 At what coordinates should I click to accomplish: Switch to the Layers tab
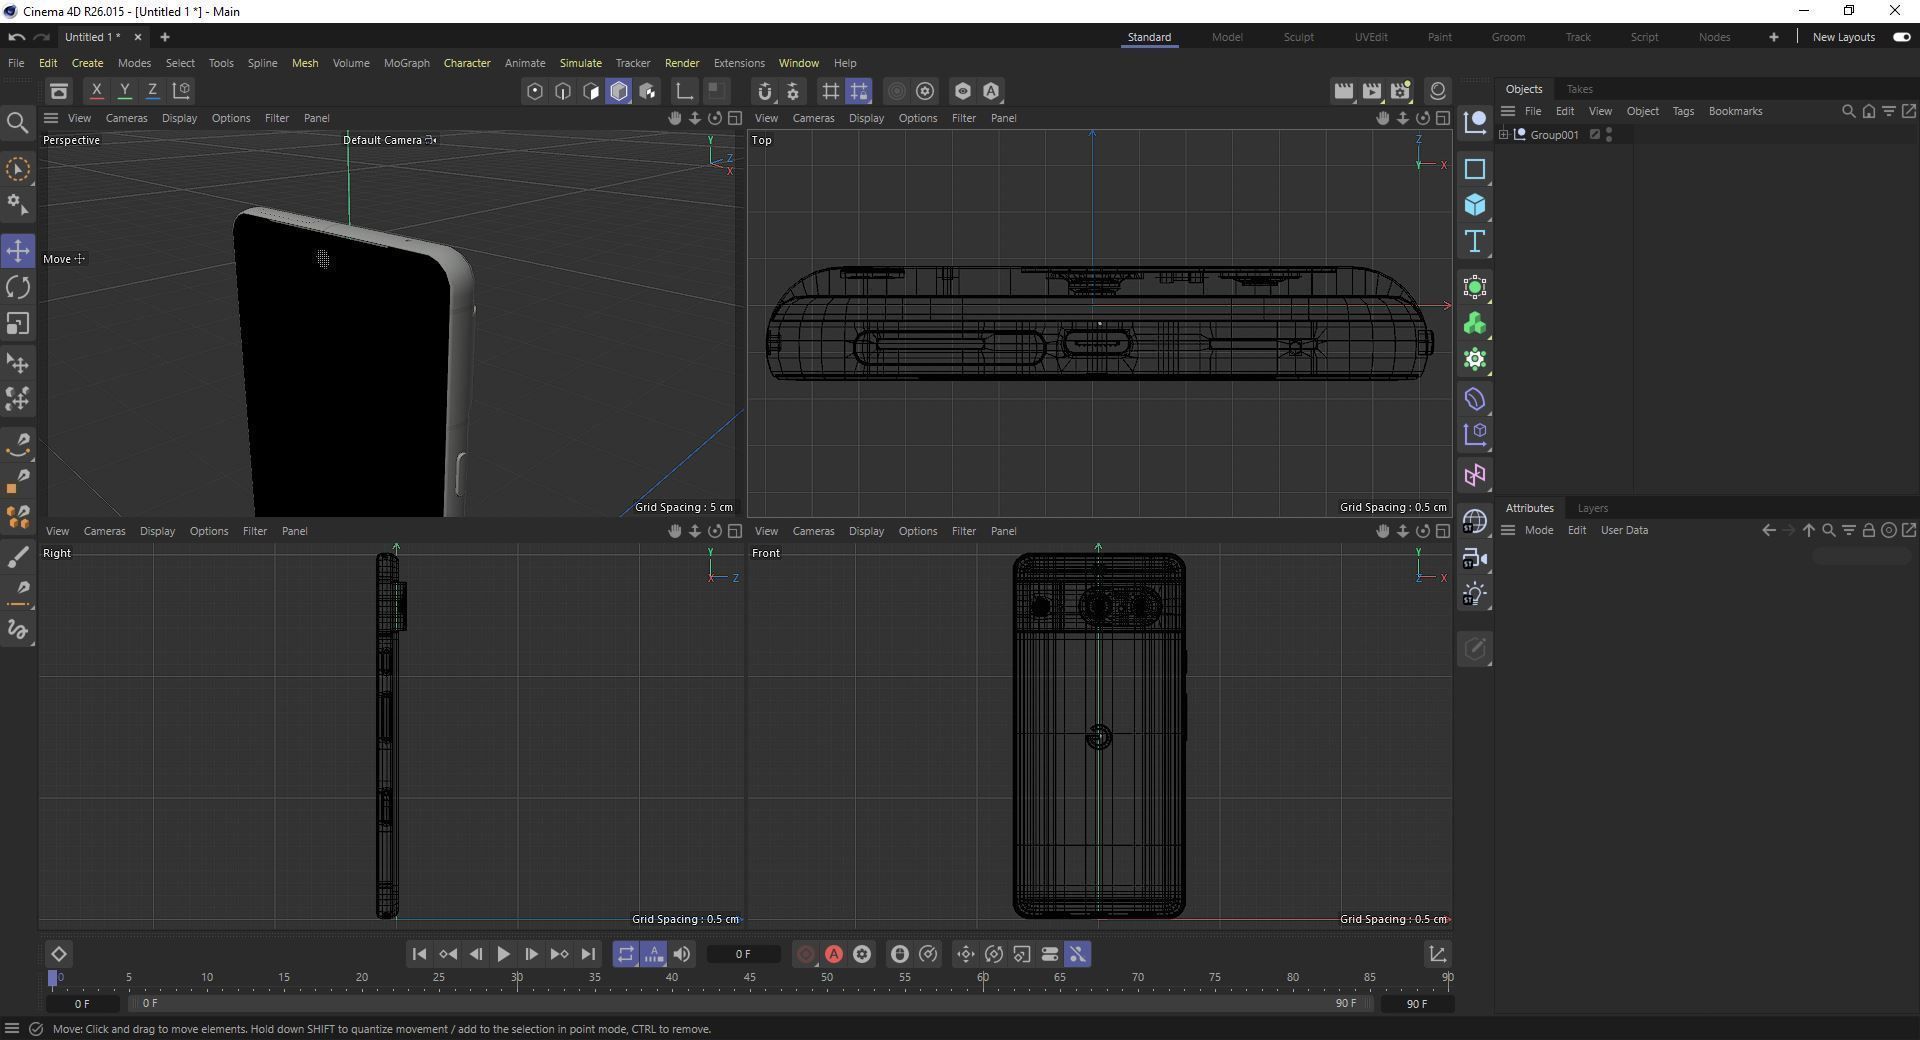(x=1592, y=508)
